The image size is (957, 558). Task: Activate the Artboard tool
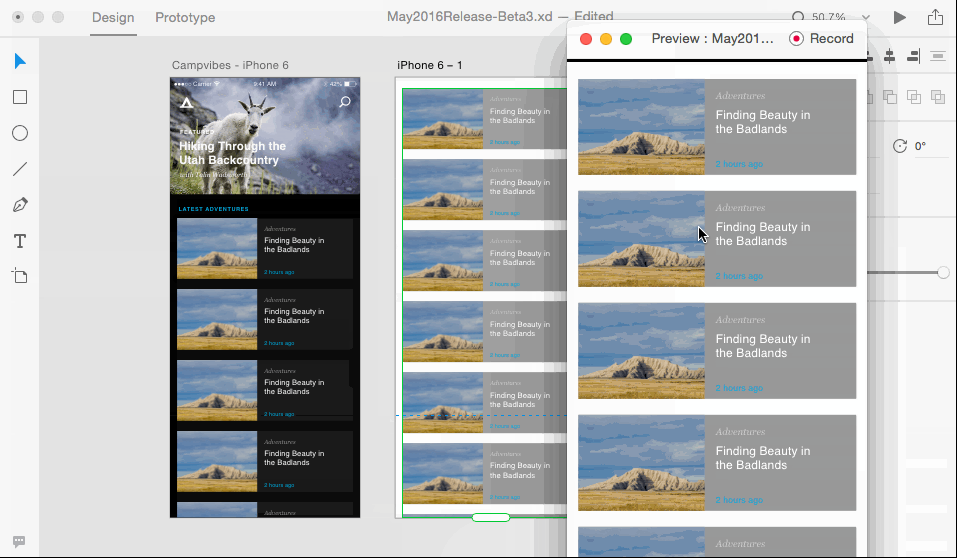pyautogui.click(x=20, y=277)
